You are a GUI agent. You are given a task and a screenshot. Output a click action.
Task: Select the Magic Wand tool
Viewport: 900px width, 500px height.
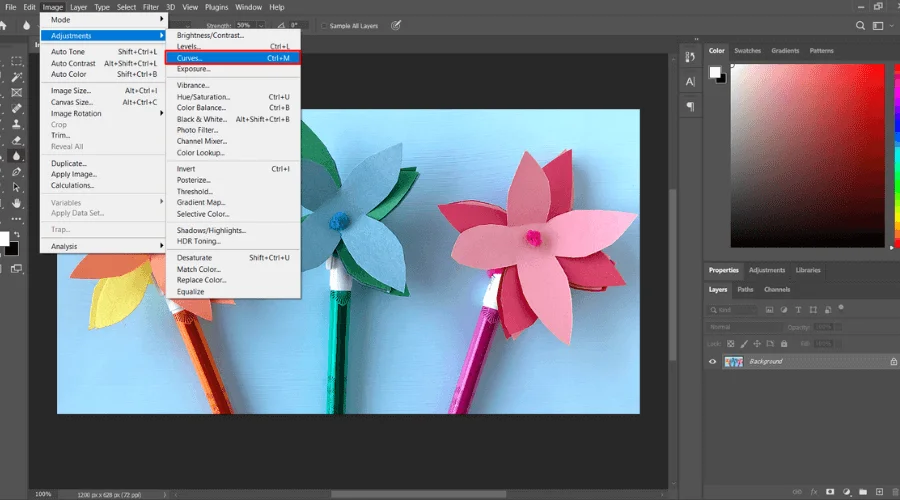[17, 77]
